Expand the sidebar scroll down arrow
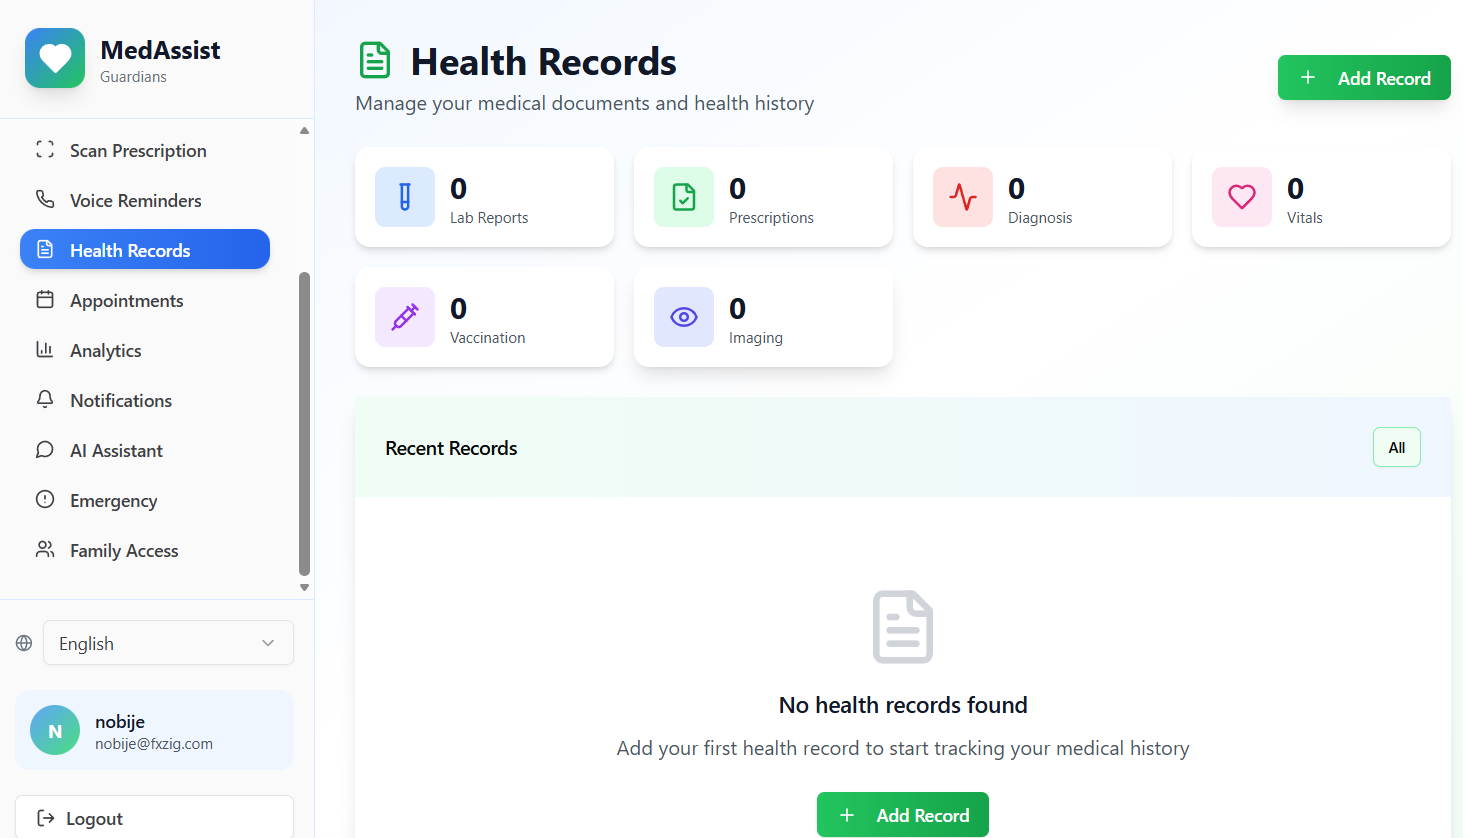This screenshot has width=1463, height=838. coord(303,587)
